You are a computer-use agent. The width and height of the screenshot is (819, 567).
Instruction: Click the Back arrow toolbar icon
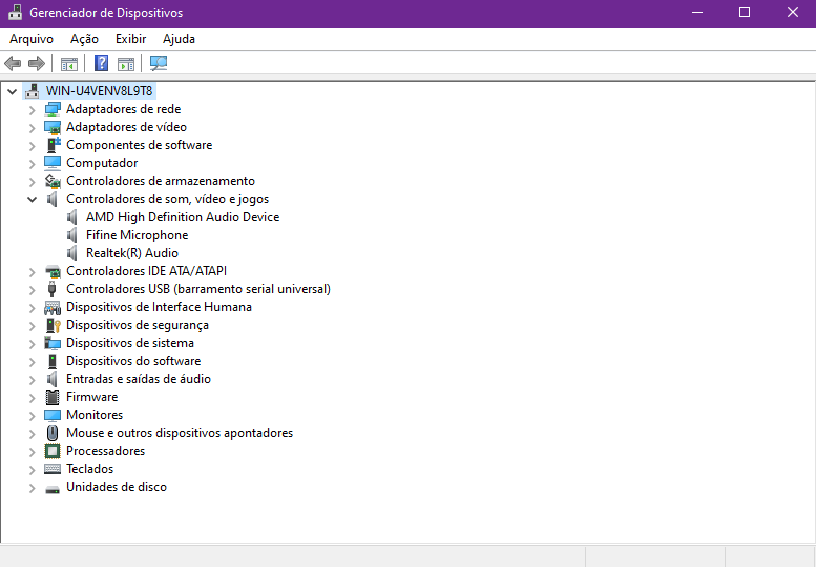tap(13, 64)
